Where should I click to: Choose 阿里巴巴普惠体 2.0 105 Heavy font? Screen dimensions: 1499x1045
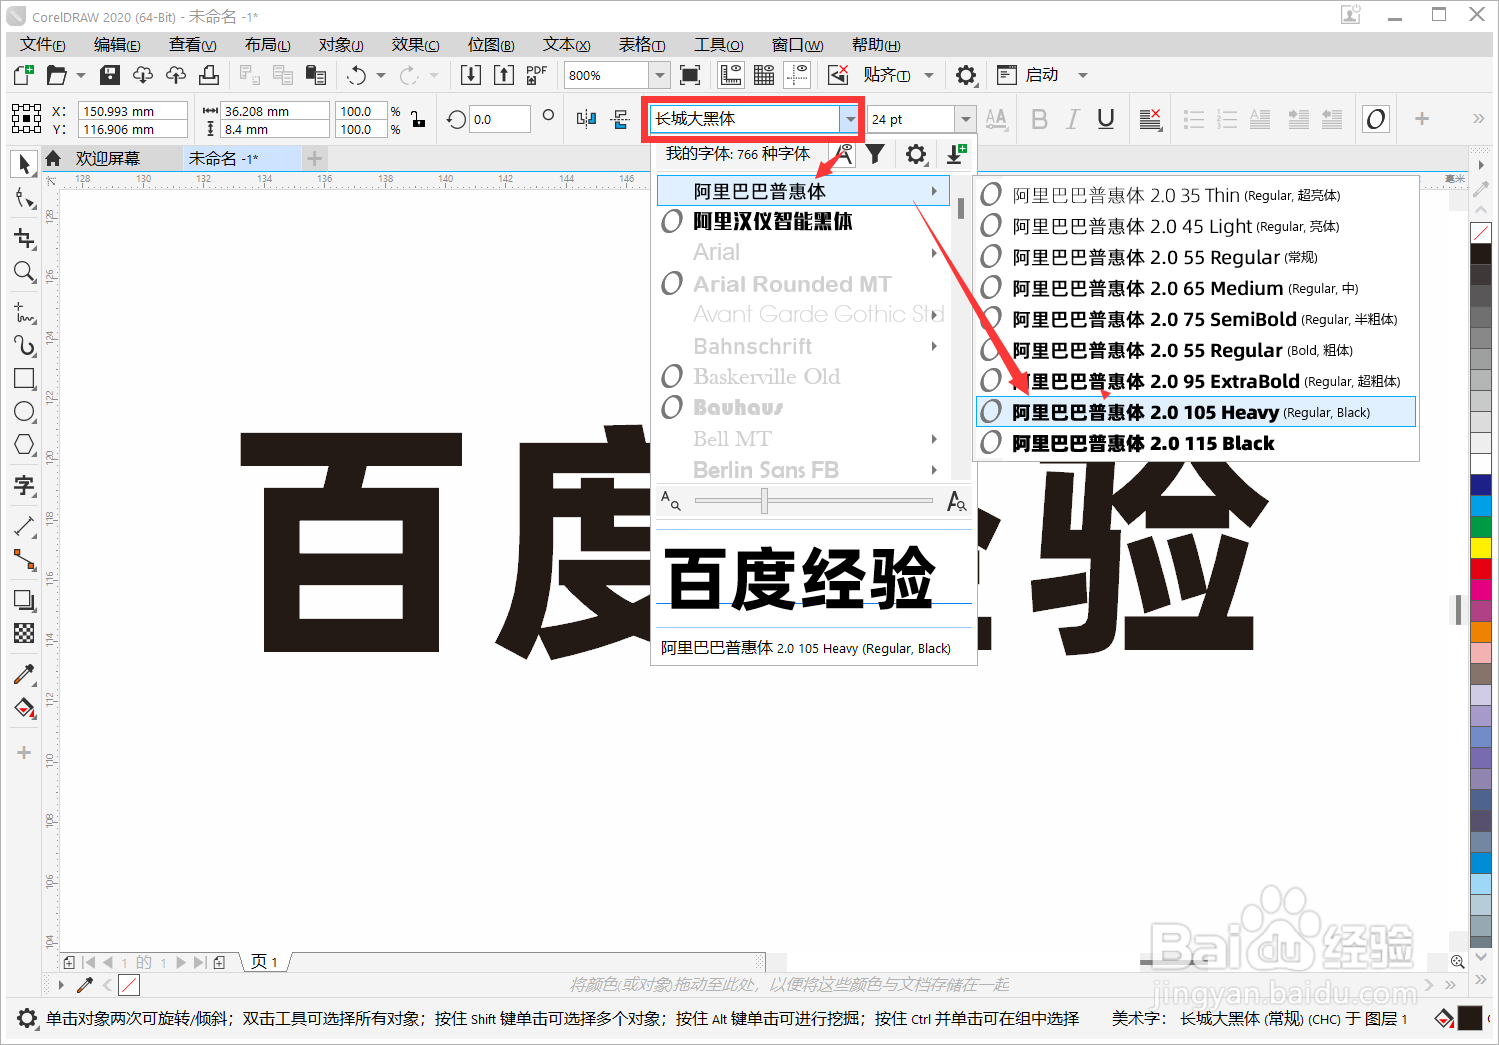pos(1195,412)
